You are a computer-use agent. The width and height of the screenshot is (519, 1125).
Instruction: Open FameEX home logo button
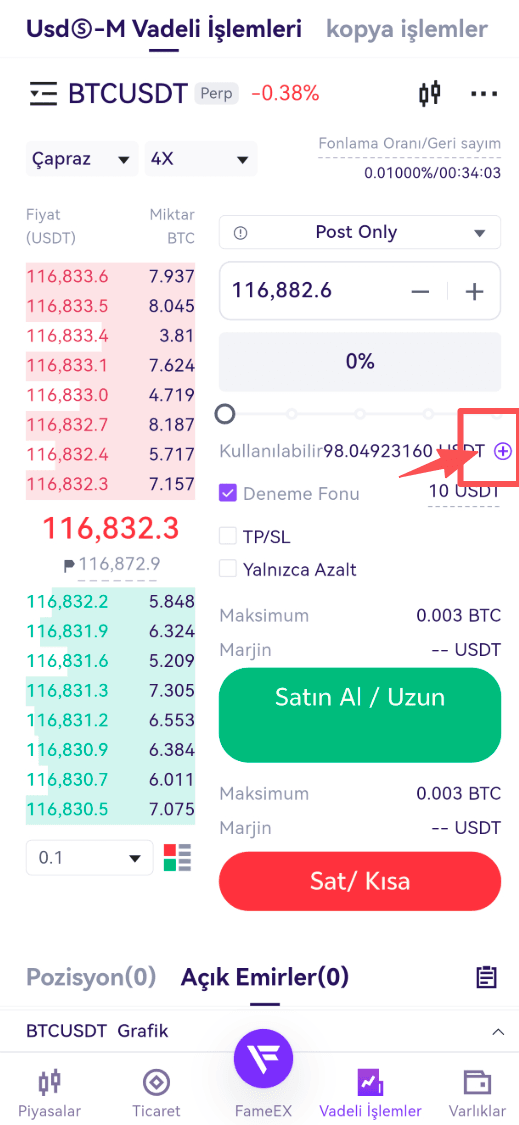263,1058
